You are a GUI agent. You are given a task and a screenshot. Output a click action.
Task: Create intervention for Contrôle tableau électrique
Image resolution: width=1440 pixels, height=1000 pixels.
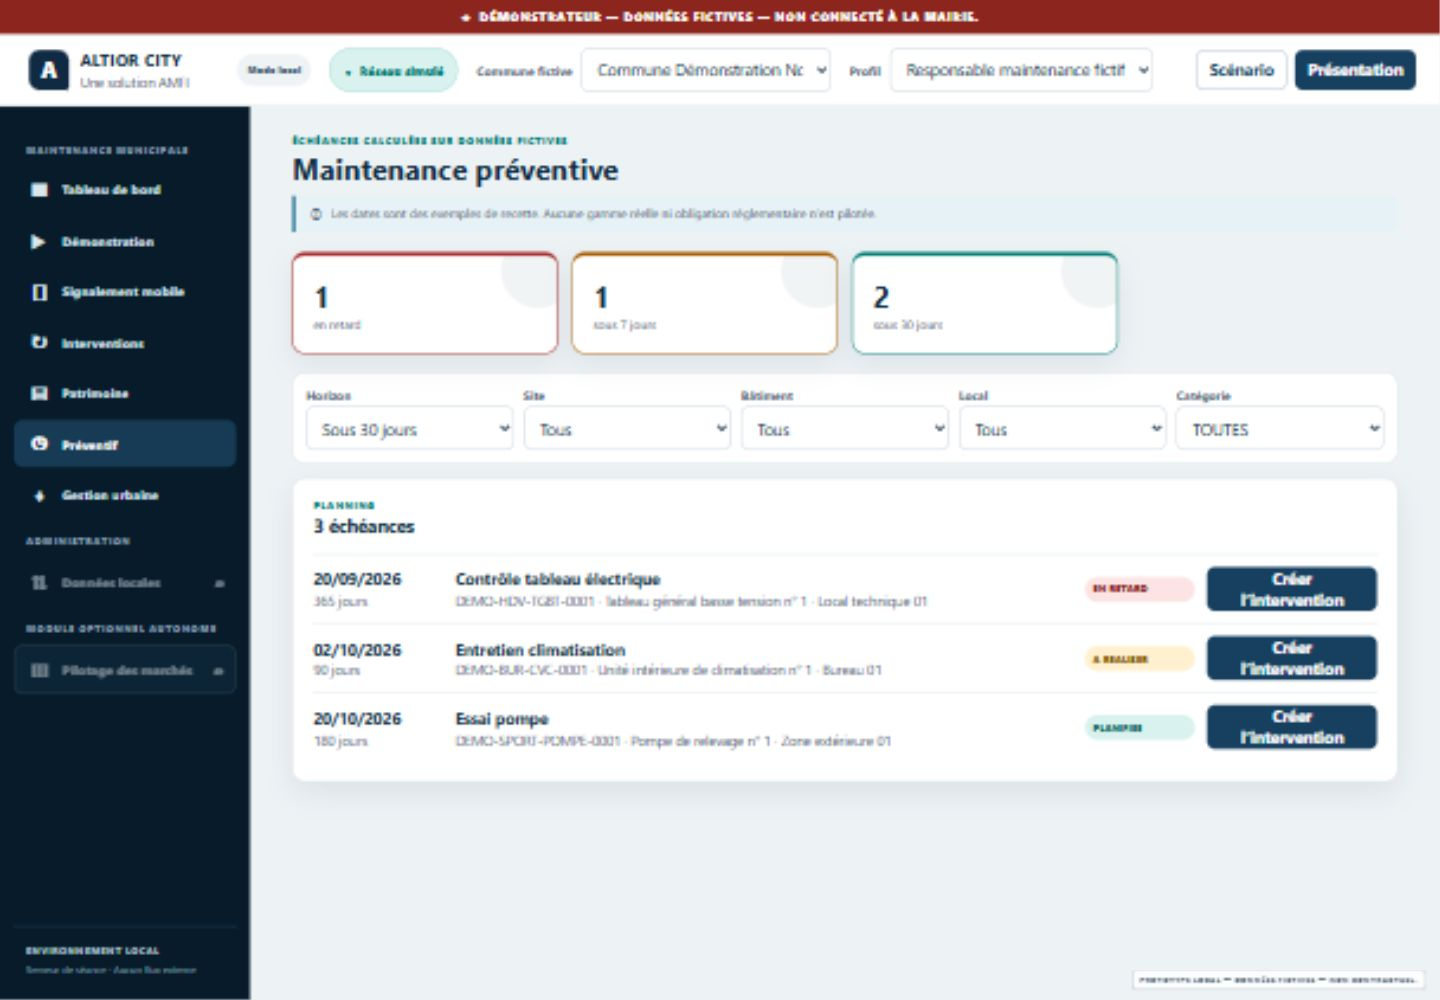click(1291, 589)
